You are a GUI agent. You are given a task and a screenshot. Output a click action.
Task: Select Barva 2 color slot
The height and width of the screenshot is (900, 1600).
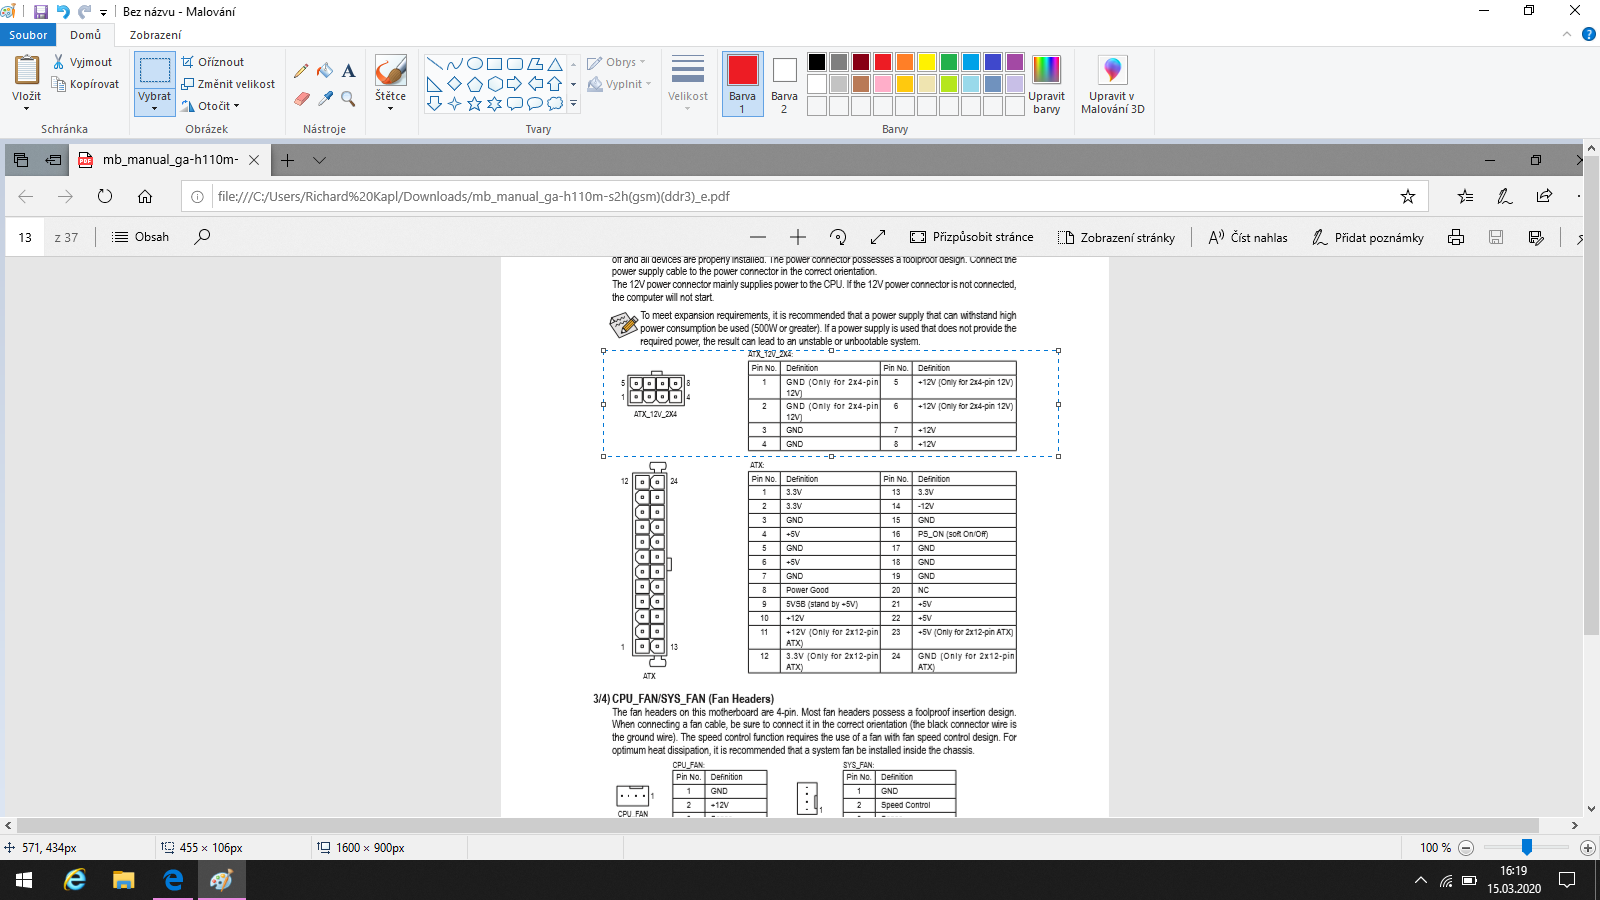(x=784, y=83)
